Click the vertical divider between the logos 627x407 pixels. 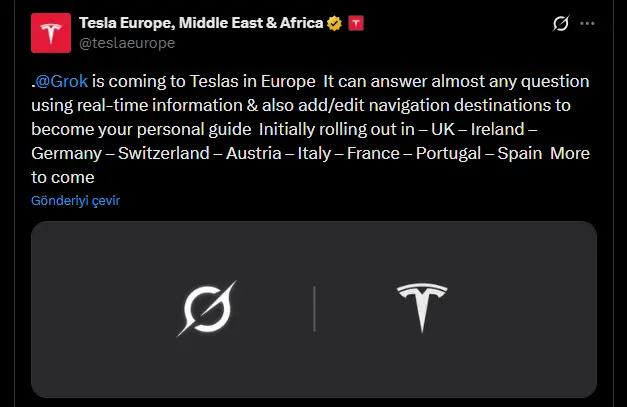point(315,308)
